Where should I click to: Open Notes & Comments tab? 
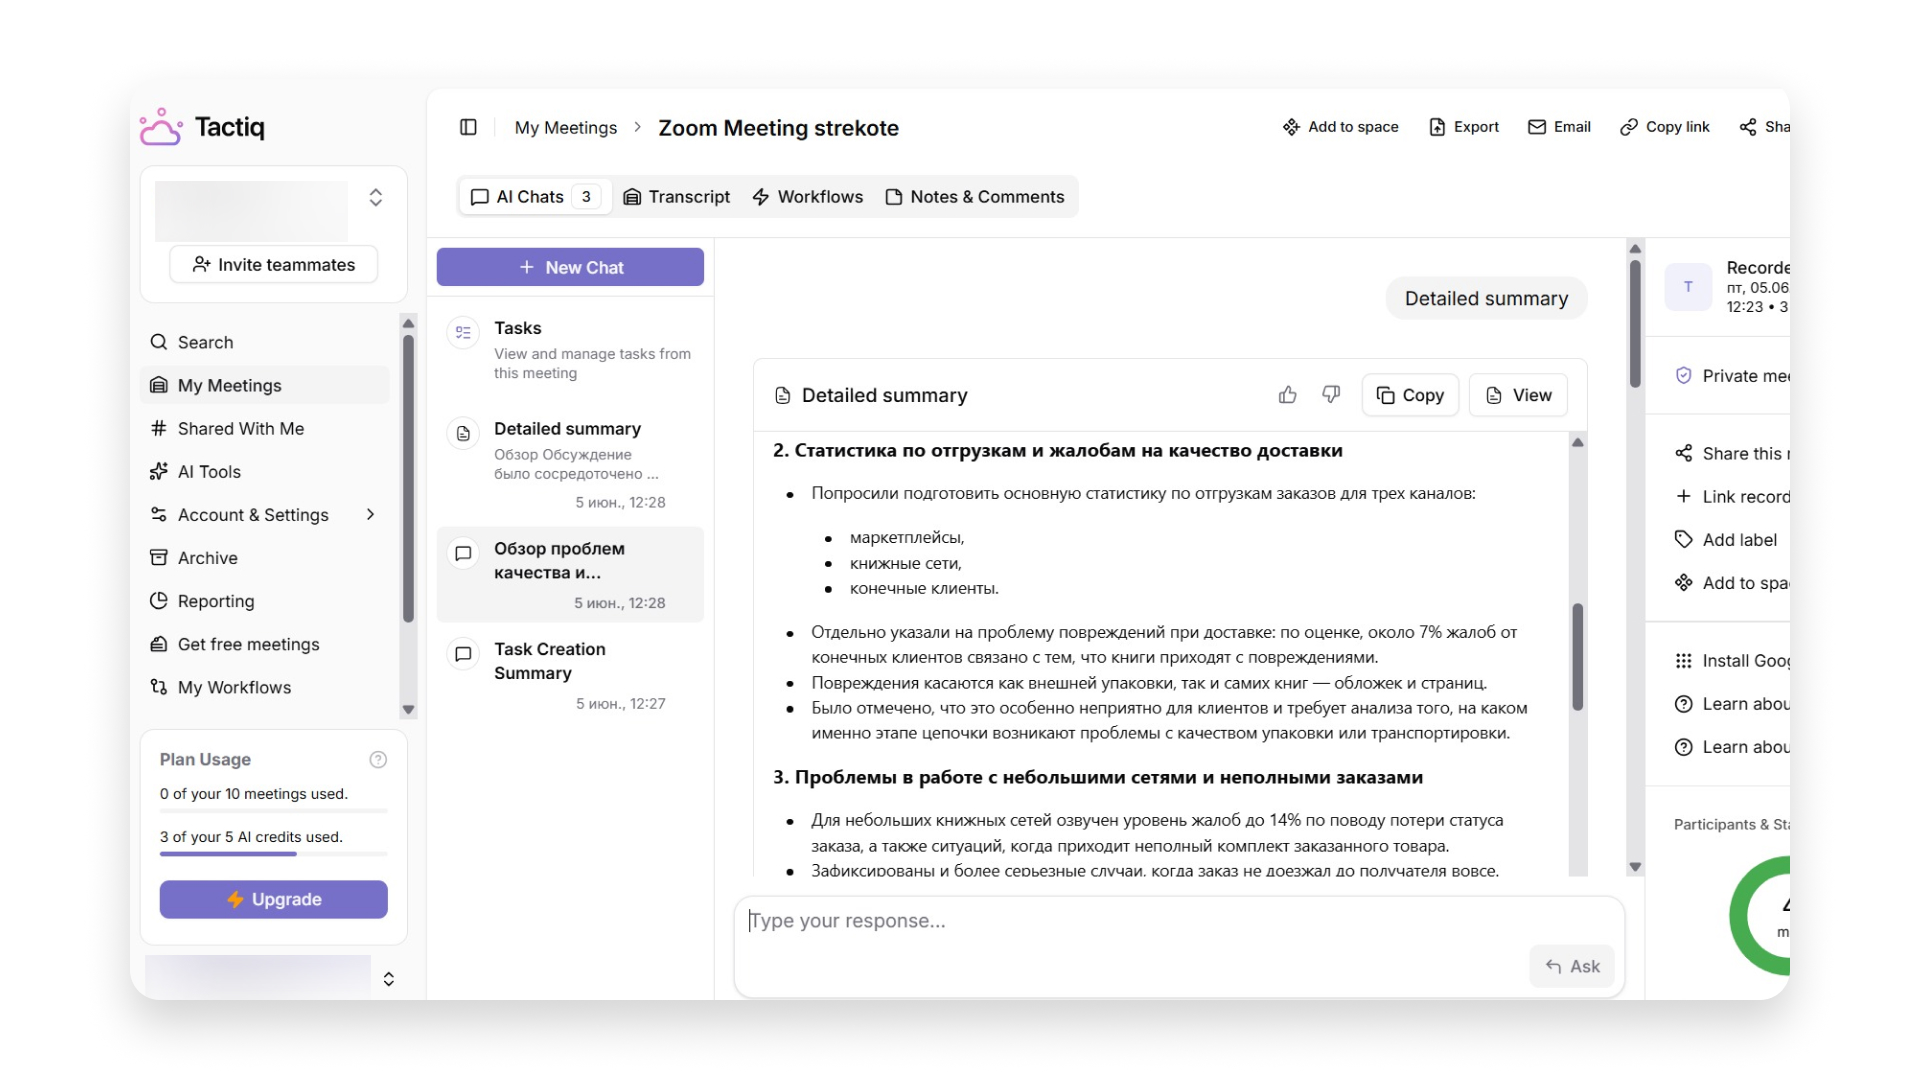point(975,197)
